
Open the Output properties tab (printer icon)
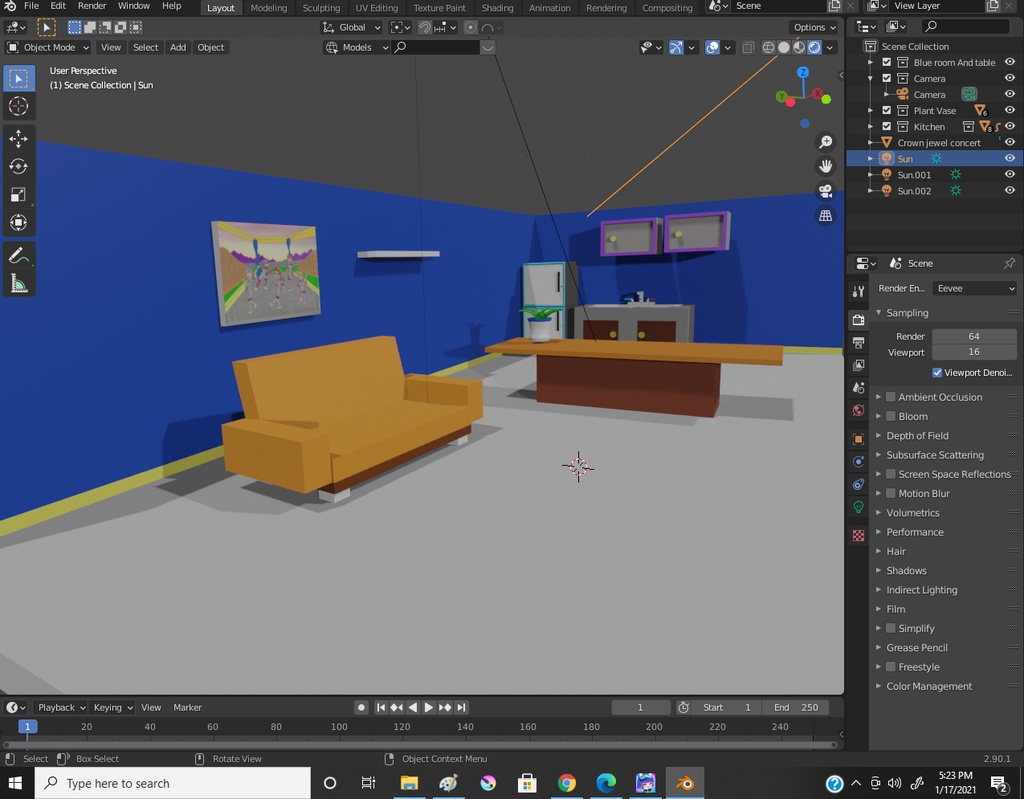tap(858, 342)
